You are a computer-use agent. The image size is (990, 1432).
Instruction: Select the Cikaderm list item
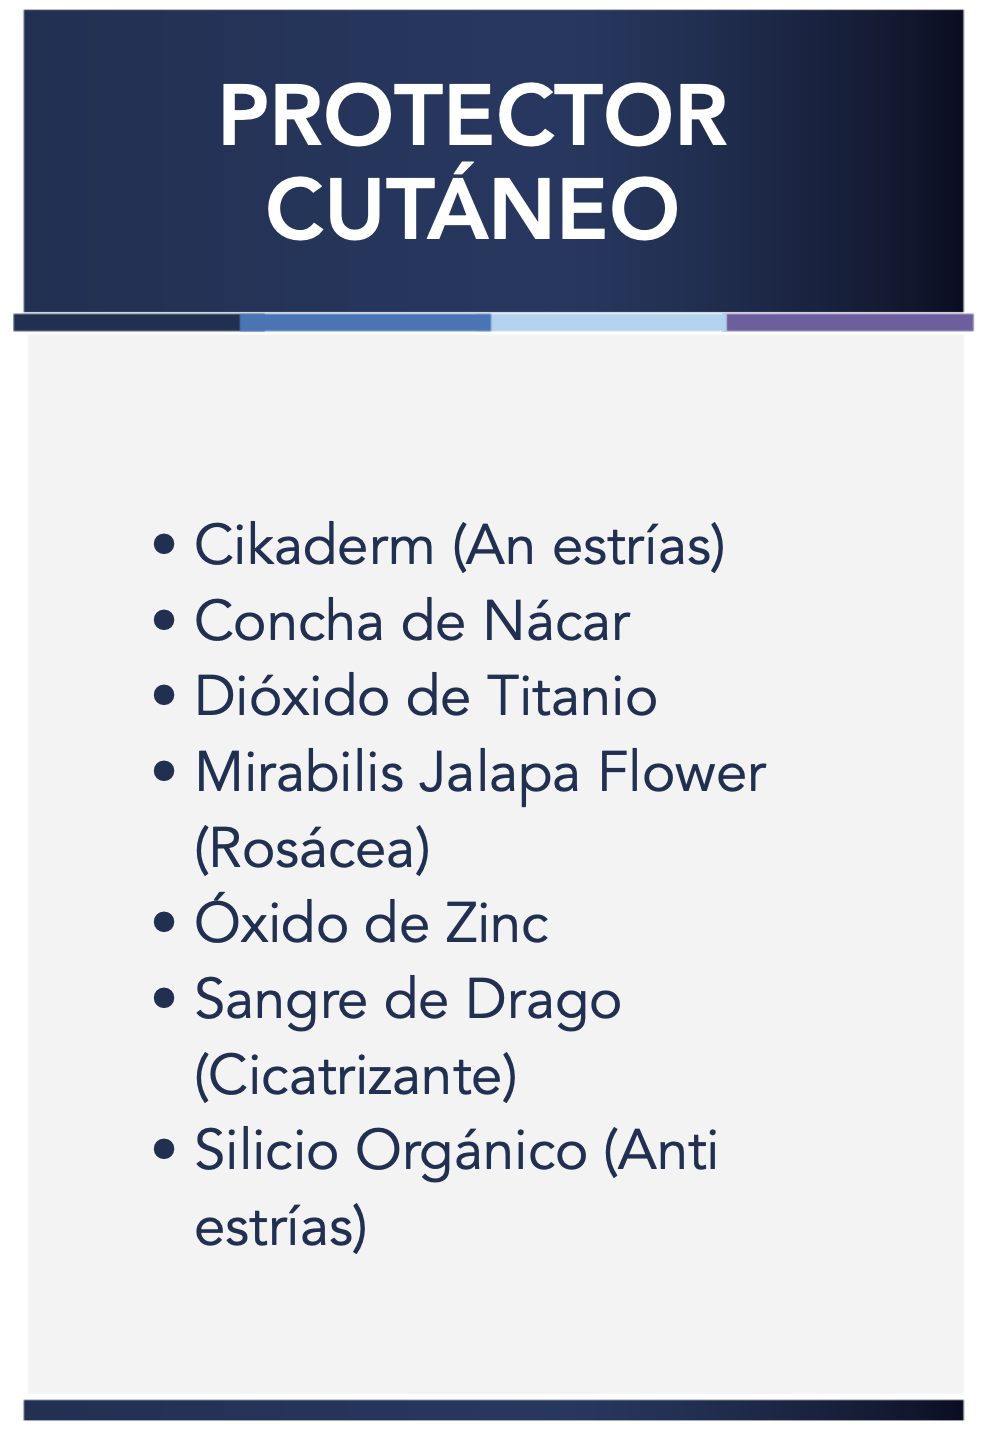coord(459,546)
